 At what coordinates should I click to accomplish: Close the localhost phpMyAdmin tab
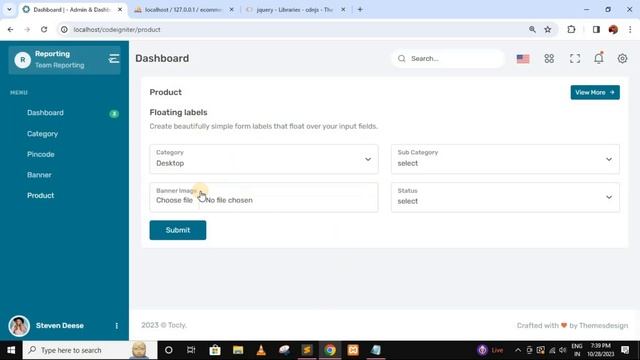click(231, 9)
